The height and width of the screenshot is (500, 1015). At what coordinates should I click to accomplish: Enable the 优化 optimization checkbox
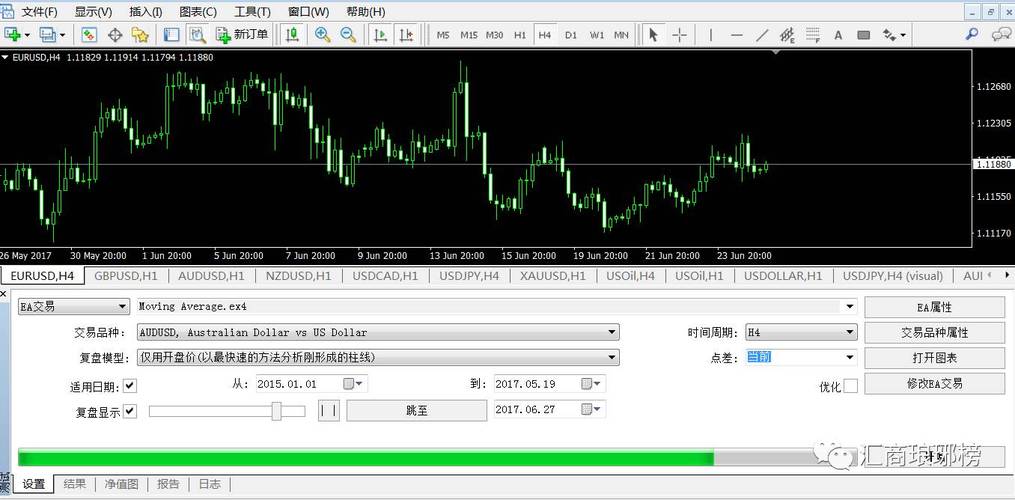click(x=850, y=386)
